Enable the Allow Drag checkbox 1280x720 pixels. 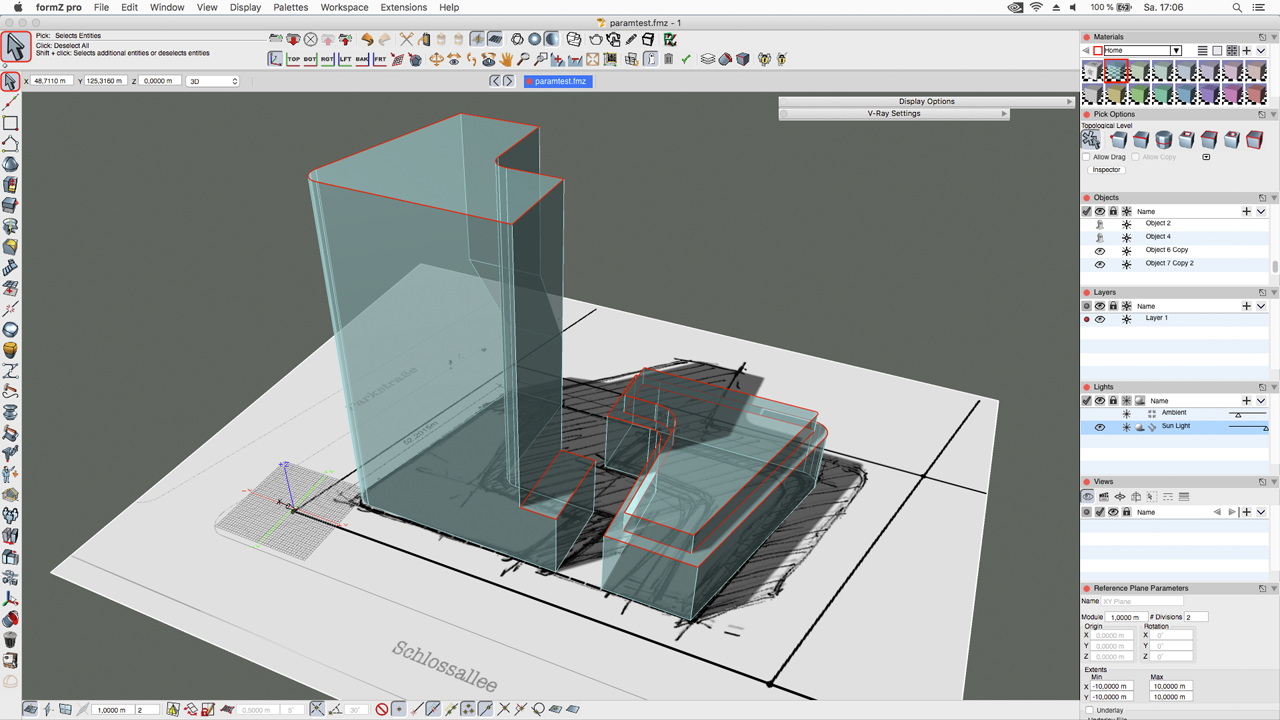1087,157
